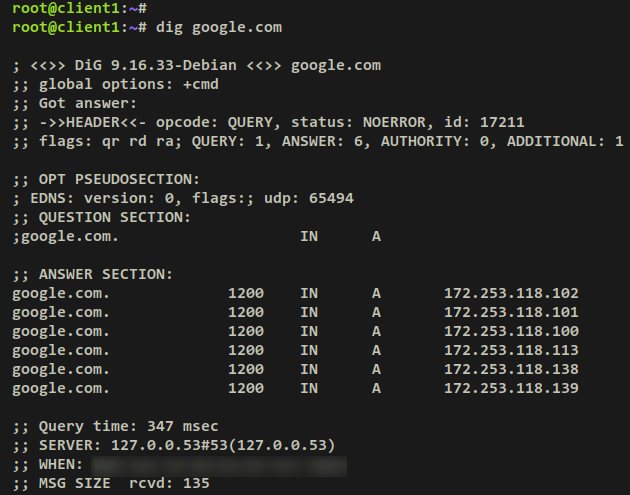Click the query id 17211
Viewport: 630px width, 495px height.
pos(502,122)
